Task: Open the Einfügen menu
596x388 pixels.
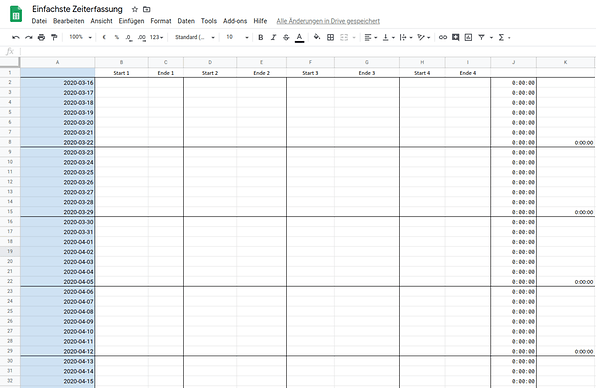Action: pyautogui.click(x=132, y=21)
